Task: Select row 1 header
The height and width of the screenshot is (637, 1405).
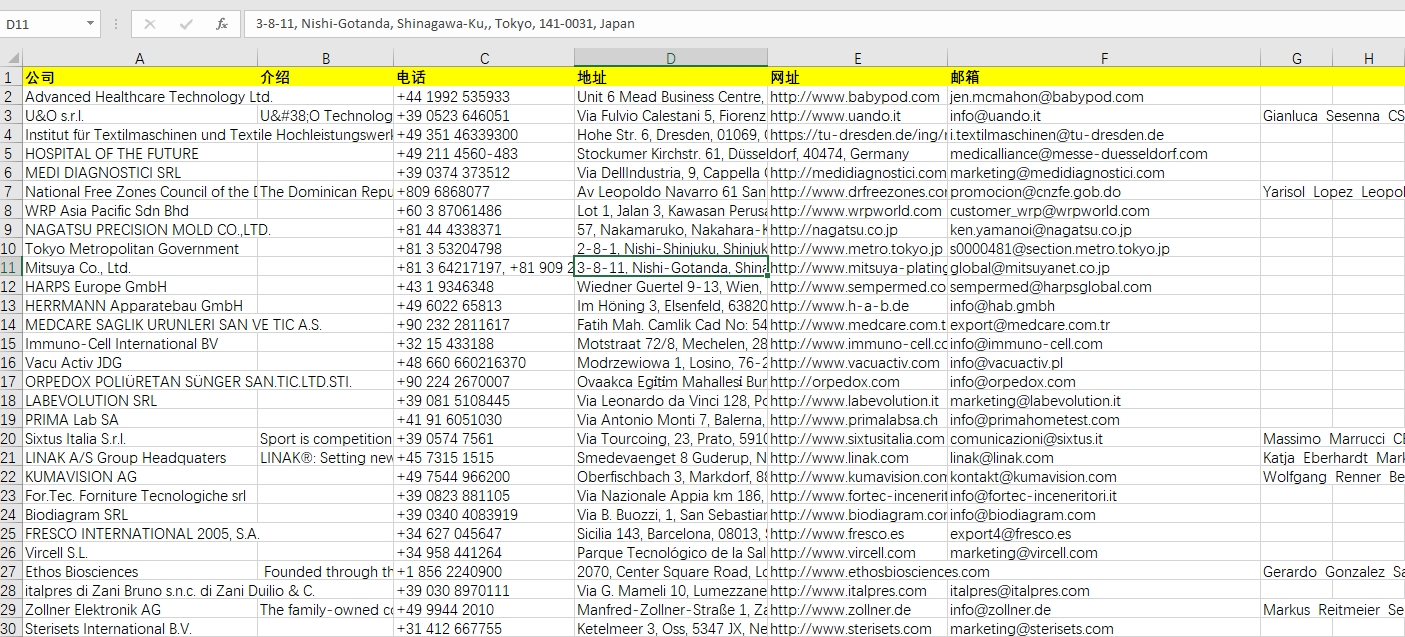Action: [x=11, y=77]
